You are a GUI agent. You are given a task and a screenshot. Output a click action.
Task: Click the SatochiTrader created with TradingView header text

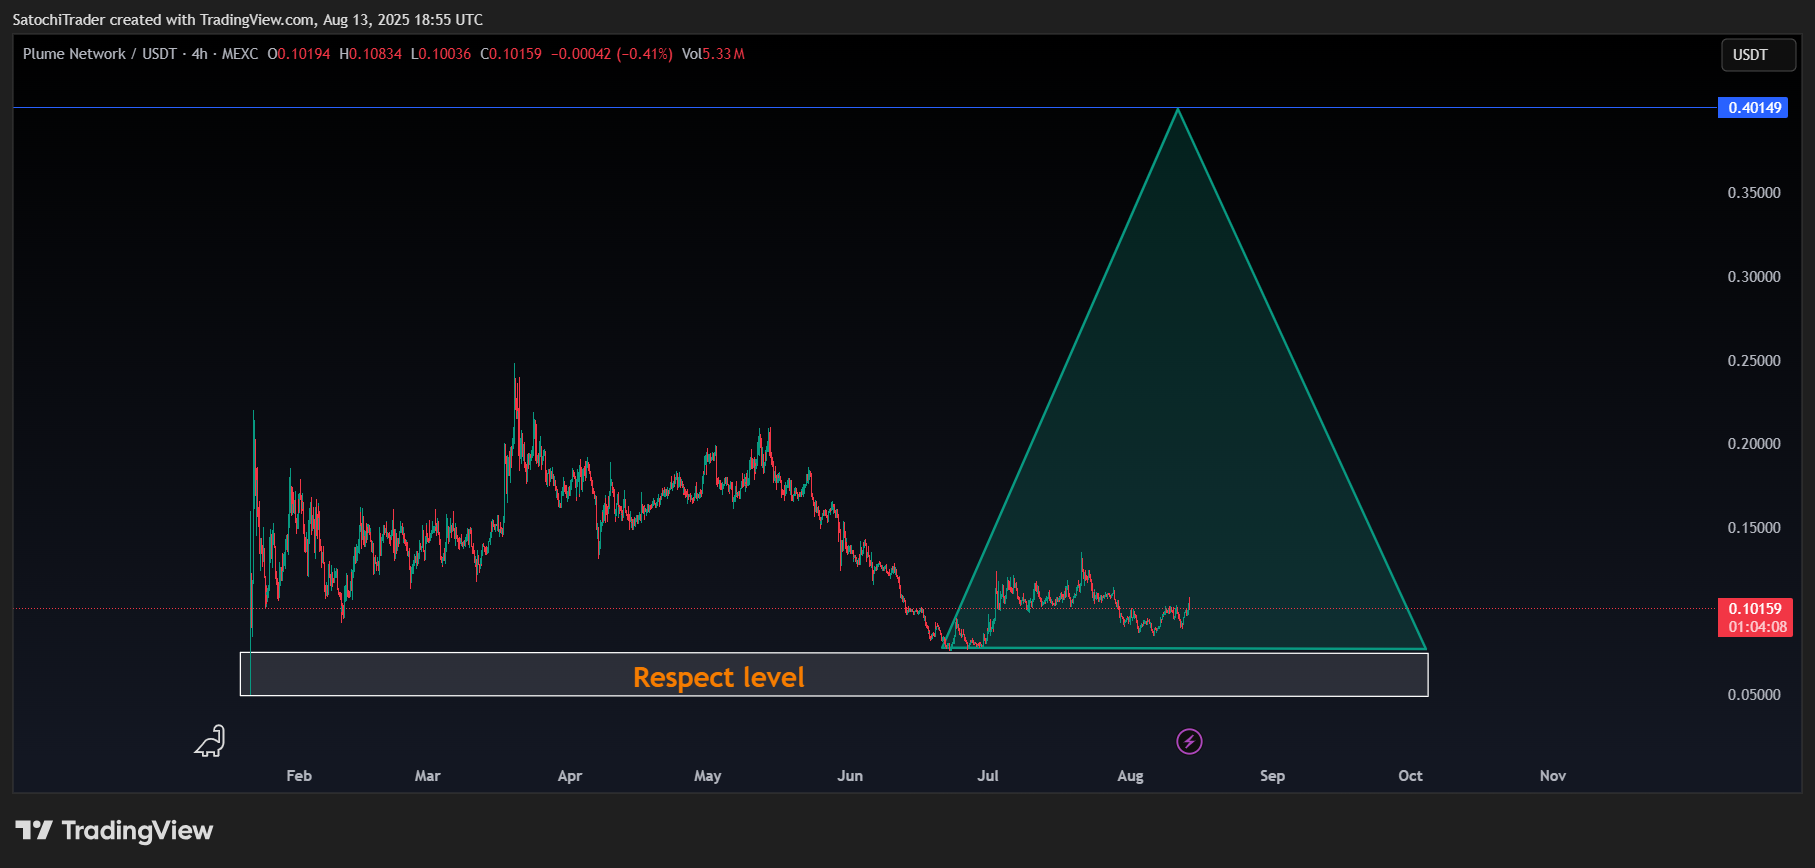247,20
